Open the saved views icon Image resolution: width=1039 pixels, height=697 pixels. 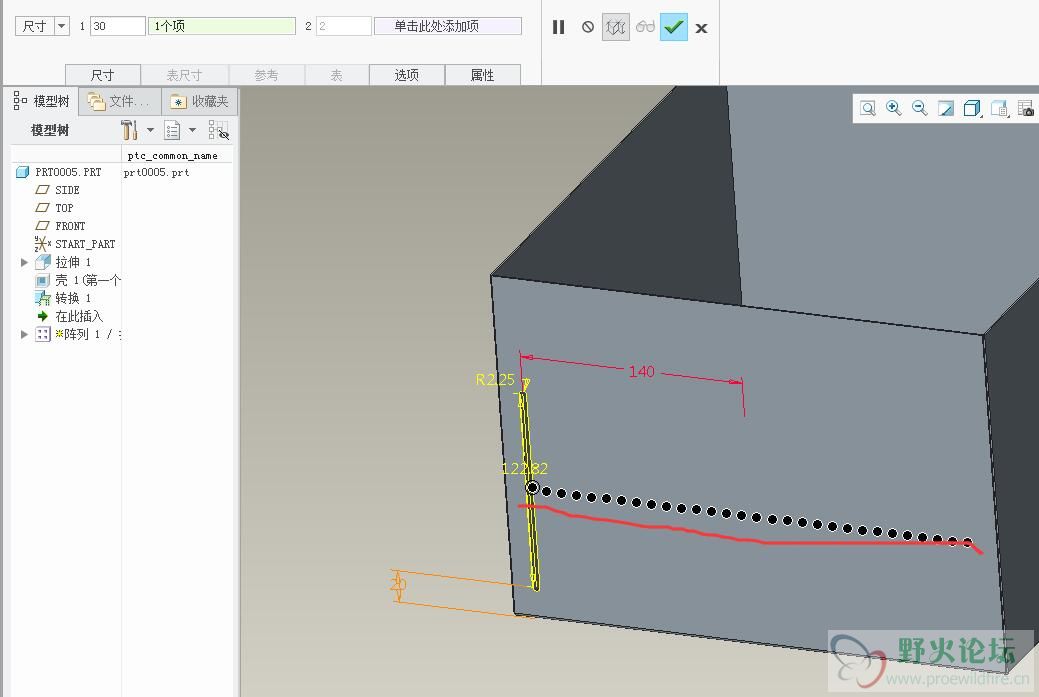pos(999,108)
